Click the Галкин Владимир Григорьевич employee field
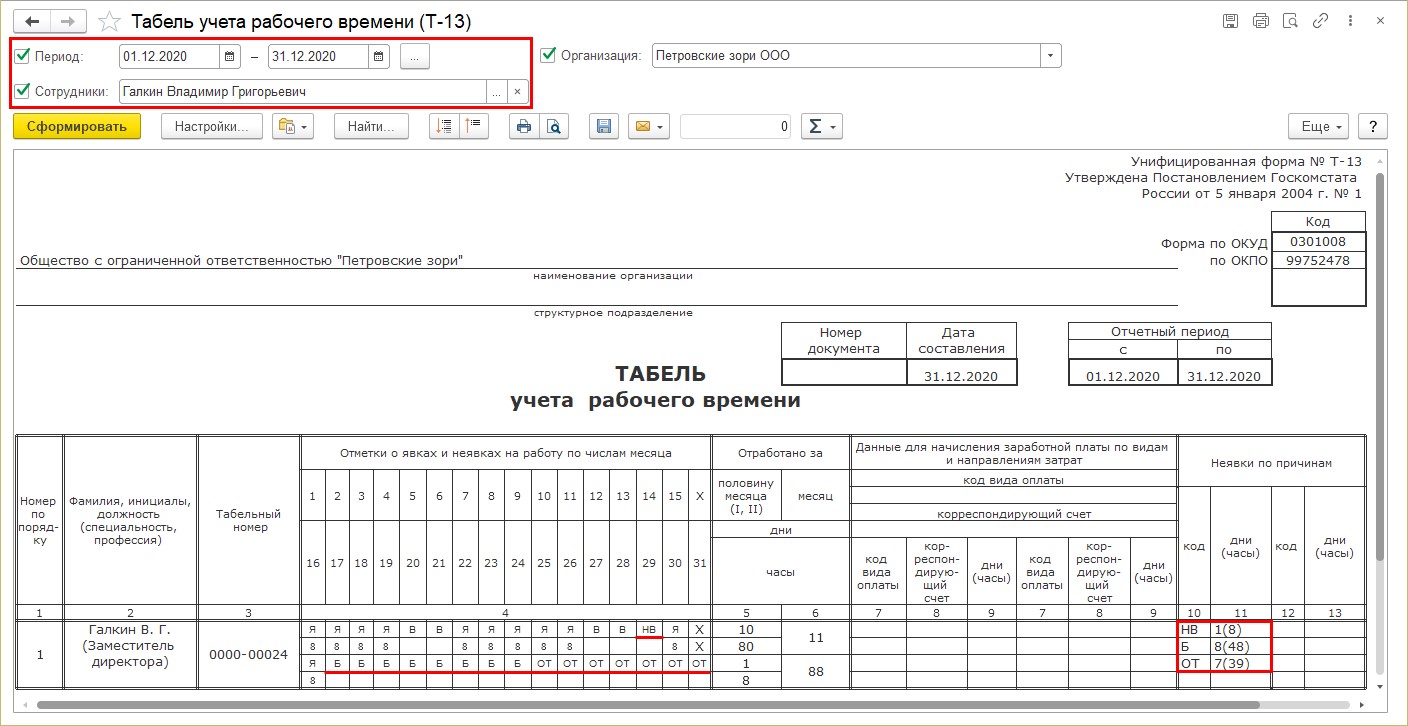1408x726 pixels. coord(302,91)
